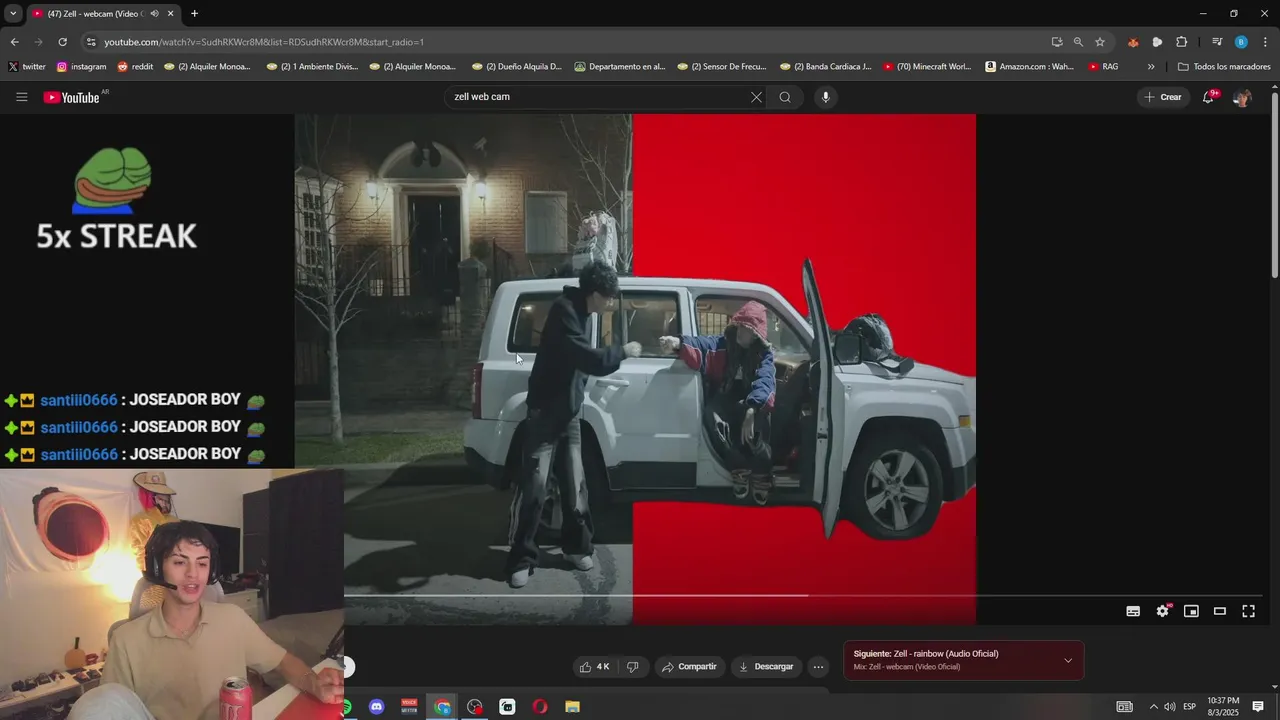The width and height of the screenshot is (1280, 720).
Task: Open the install/cast icon in address bar
Action: 1057,42
